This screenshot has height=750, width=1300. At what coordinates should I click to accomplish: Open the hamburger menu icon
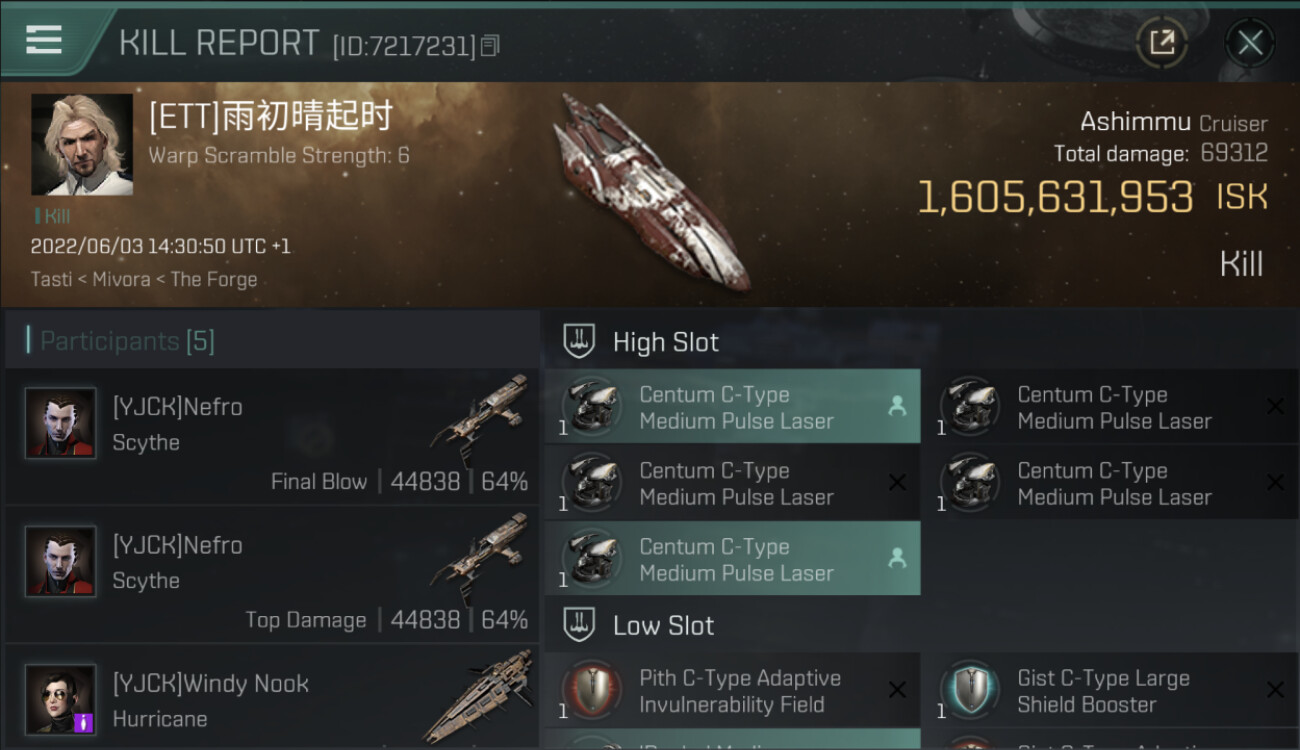coord(44,40)
